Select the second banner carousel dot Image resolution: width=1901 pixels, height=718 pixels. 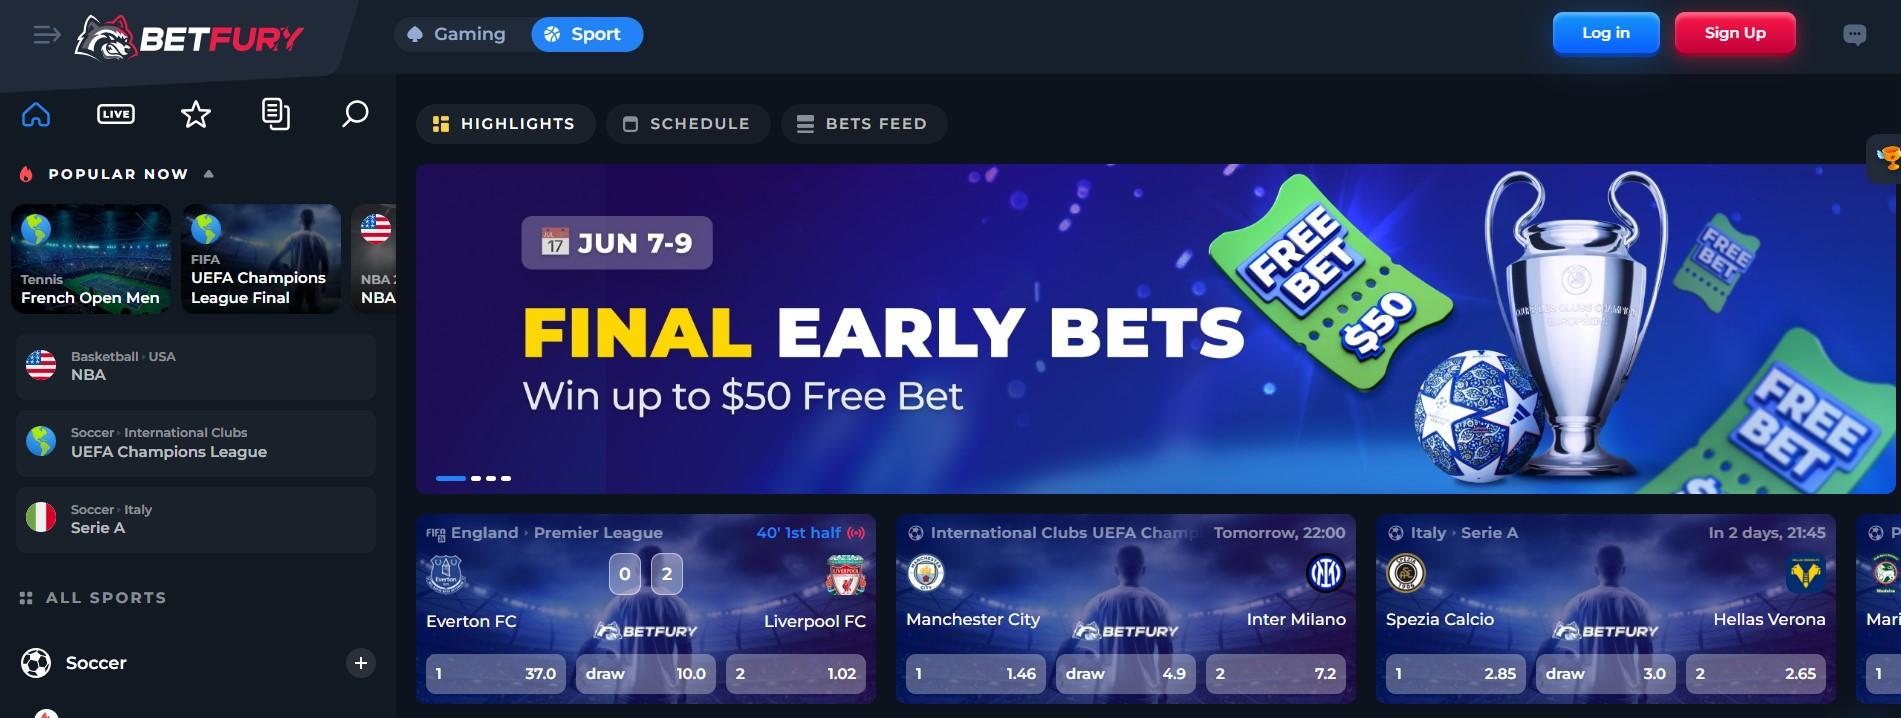[476, 478]
